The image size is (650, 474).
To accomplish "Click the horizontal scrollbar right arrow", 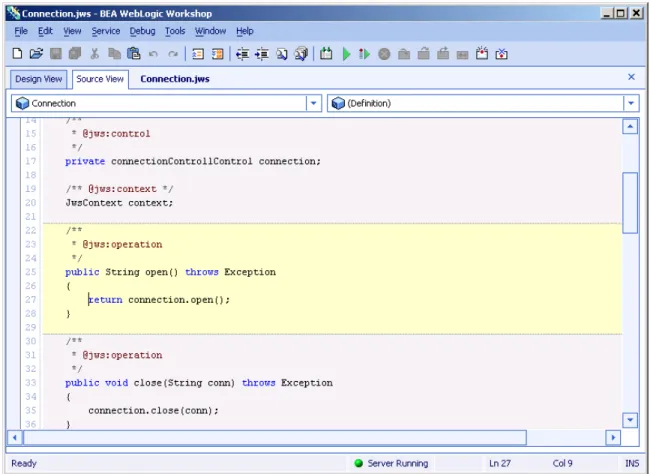I will click(x=613, y=438).
